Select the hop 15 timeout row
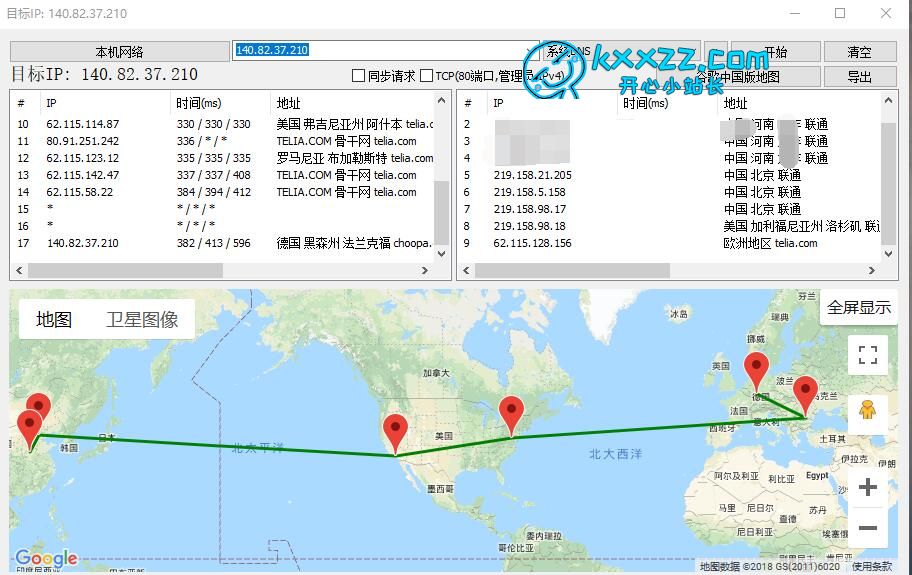The width and height of the screenshot is (912, 575). tap(224, 209)
